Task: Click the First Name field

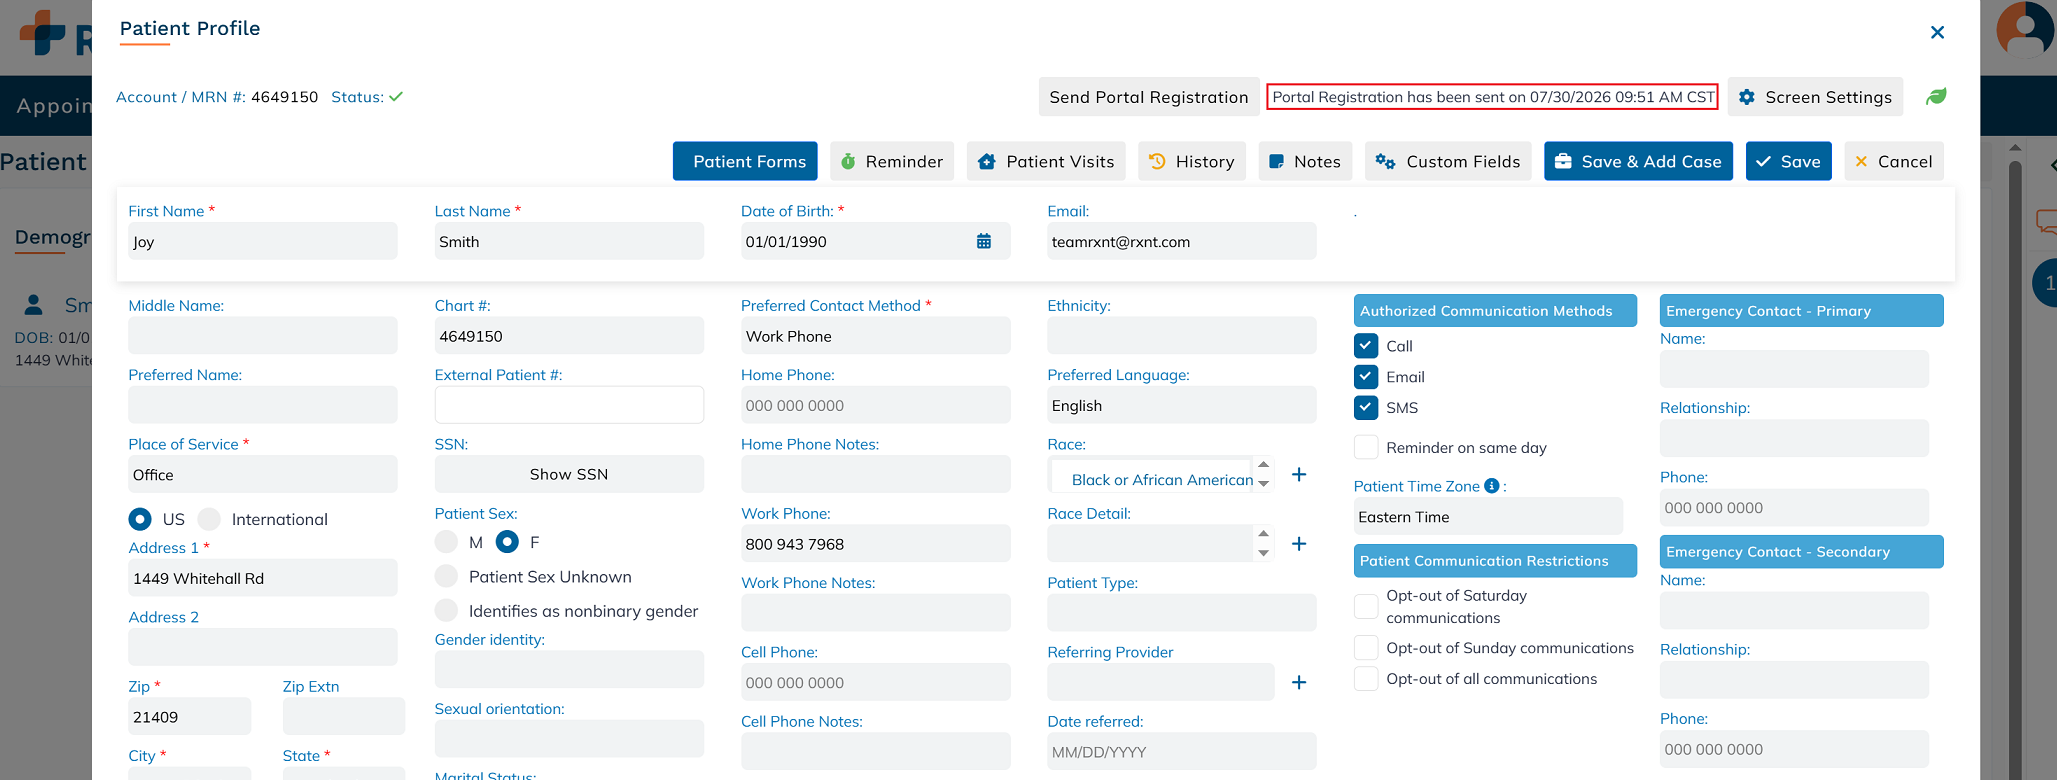Action: [x=262, y=241]
